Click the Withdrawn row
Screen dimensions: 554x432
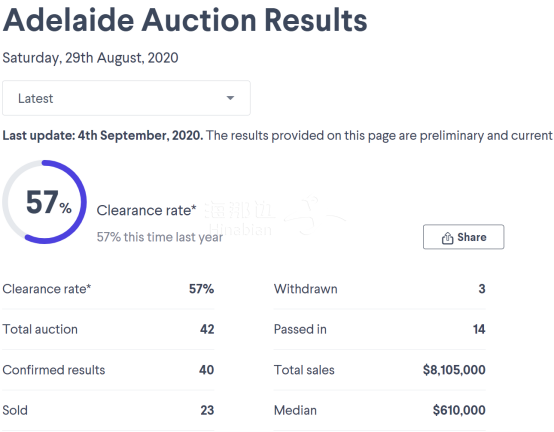pyautogui.click(x=379, y=289)
